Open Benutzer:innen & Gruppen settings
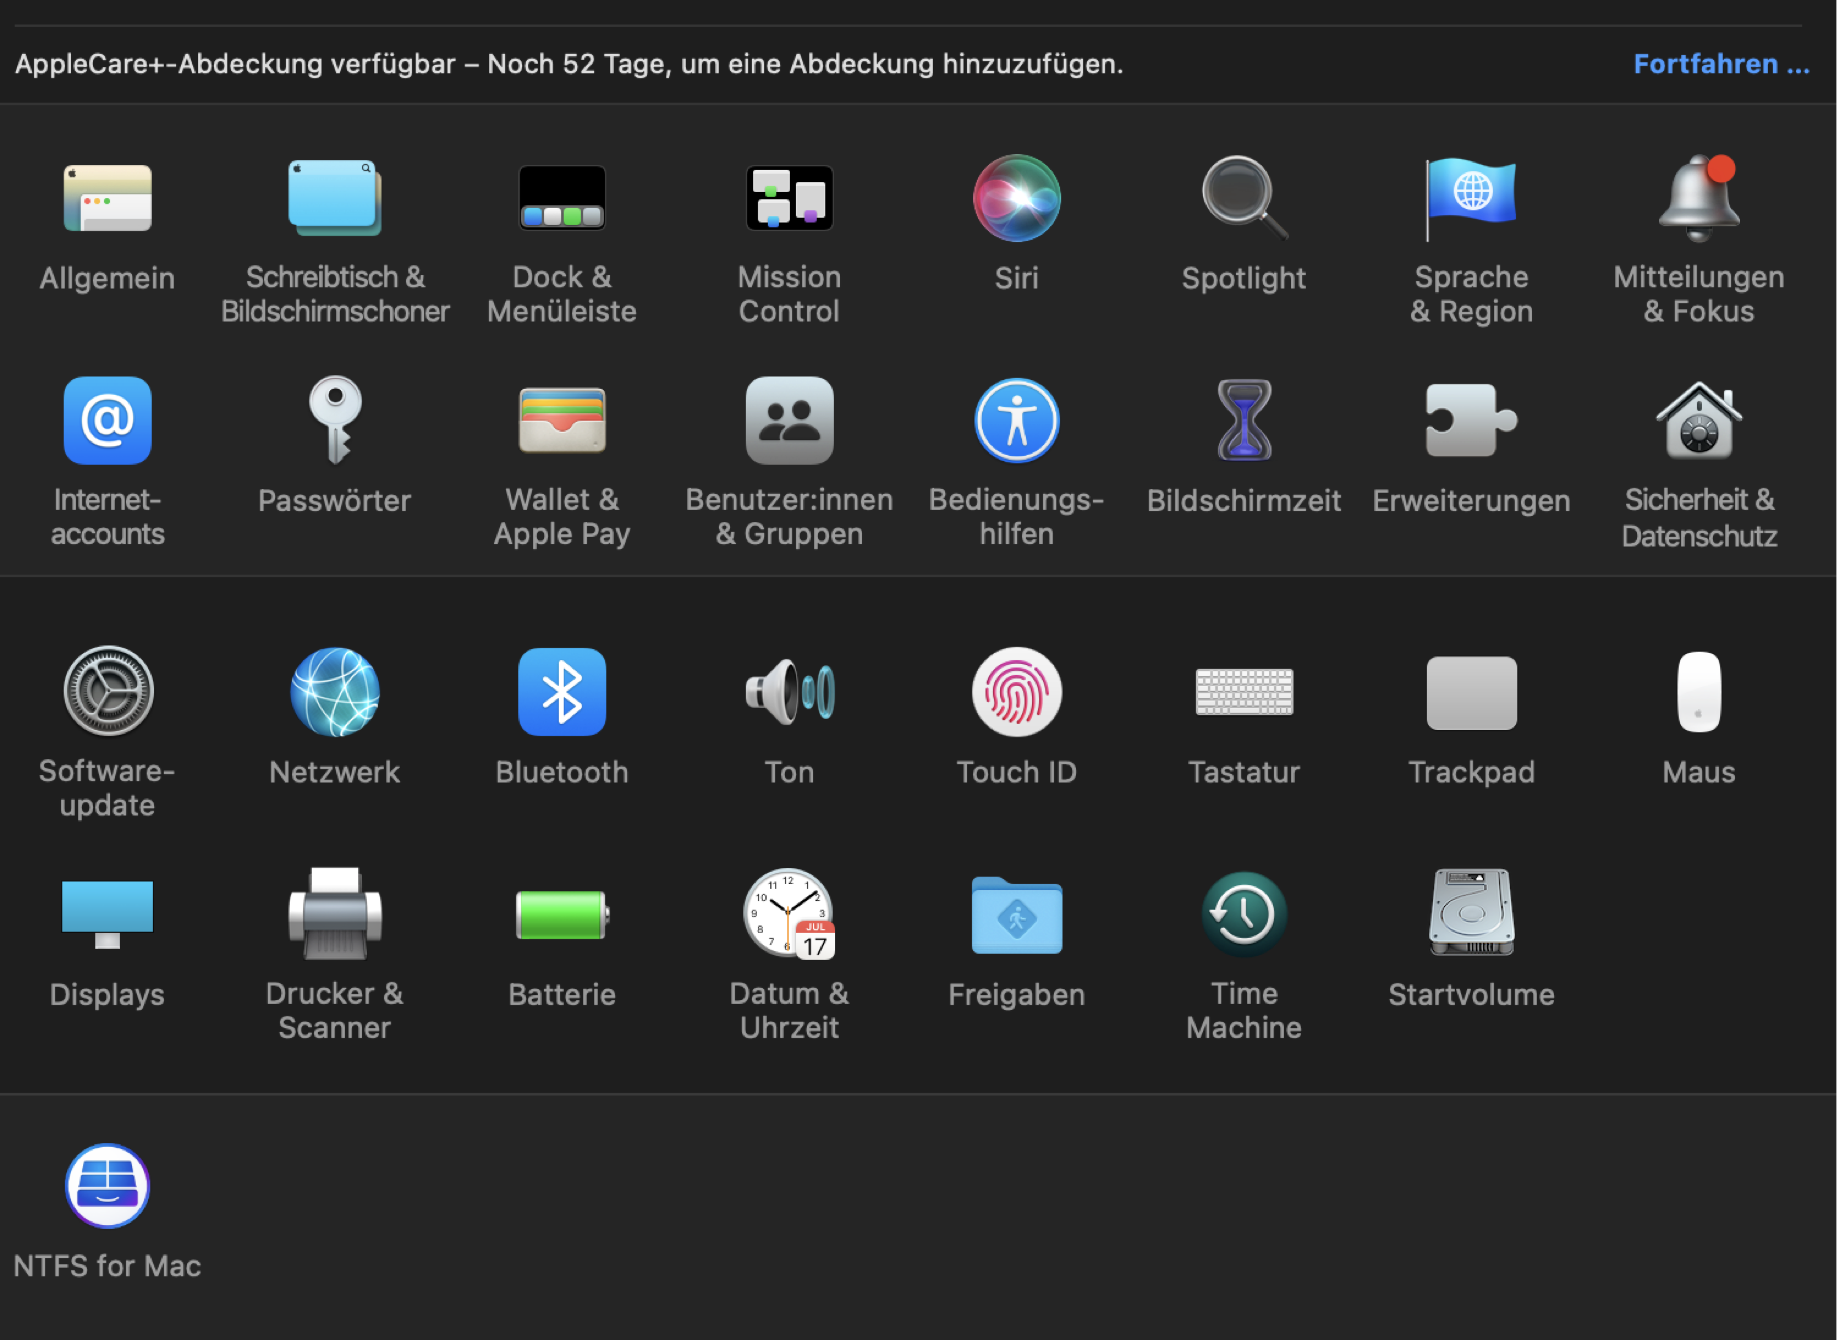 coord(789,420)
